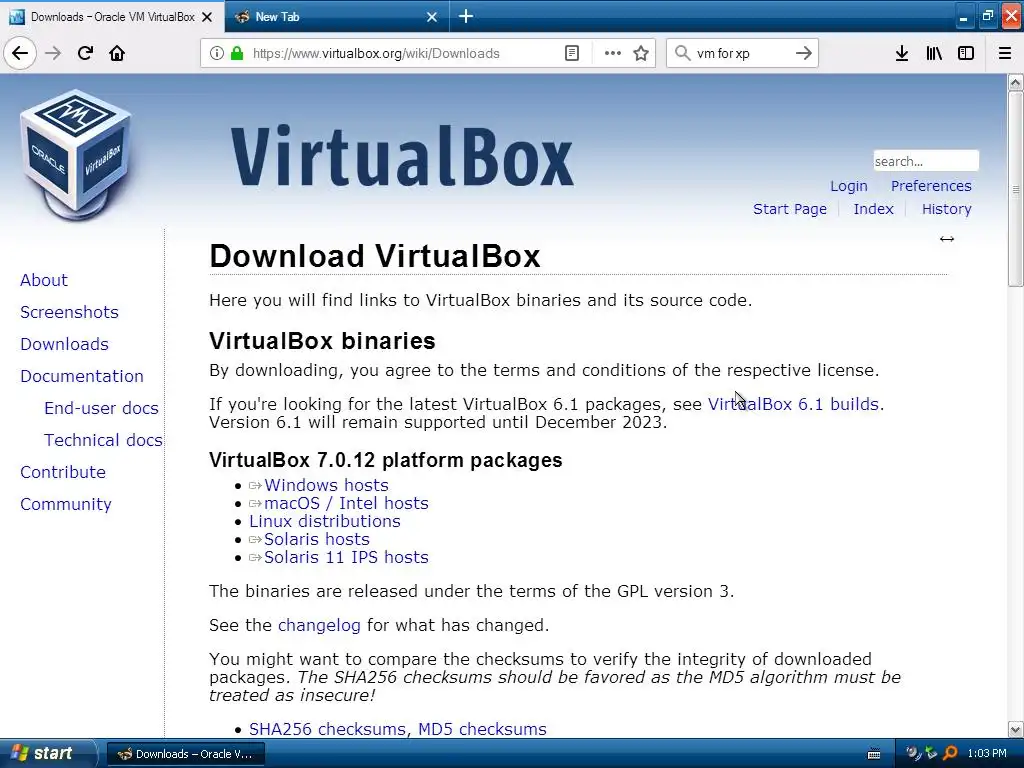This screenshot has height=768, width=1024.
Task: Download the Windows hosts package
Action: [x=326, y=485]
